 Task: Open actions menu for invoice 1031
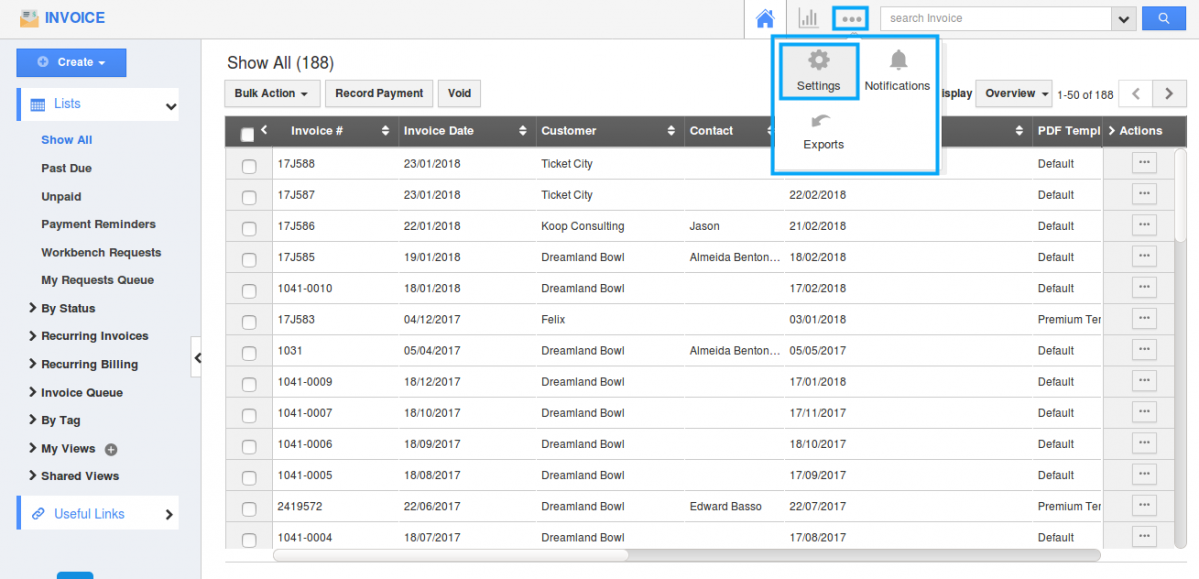[1144, 350]
